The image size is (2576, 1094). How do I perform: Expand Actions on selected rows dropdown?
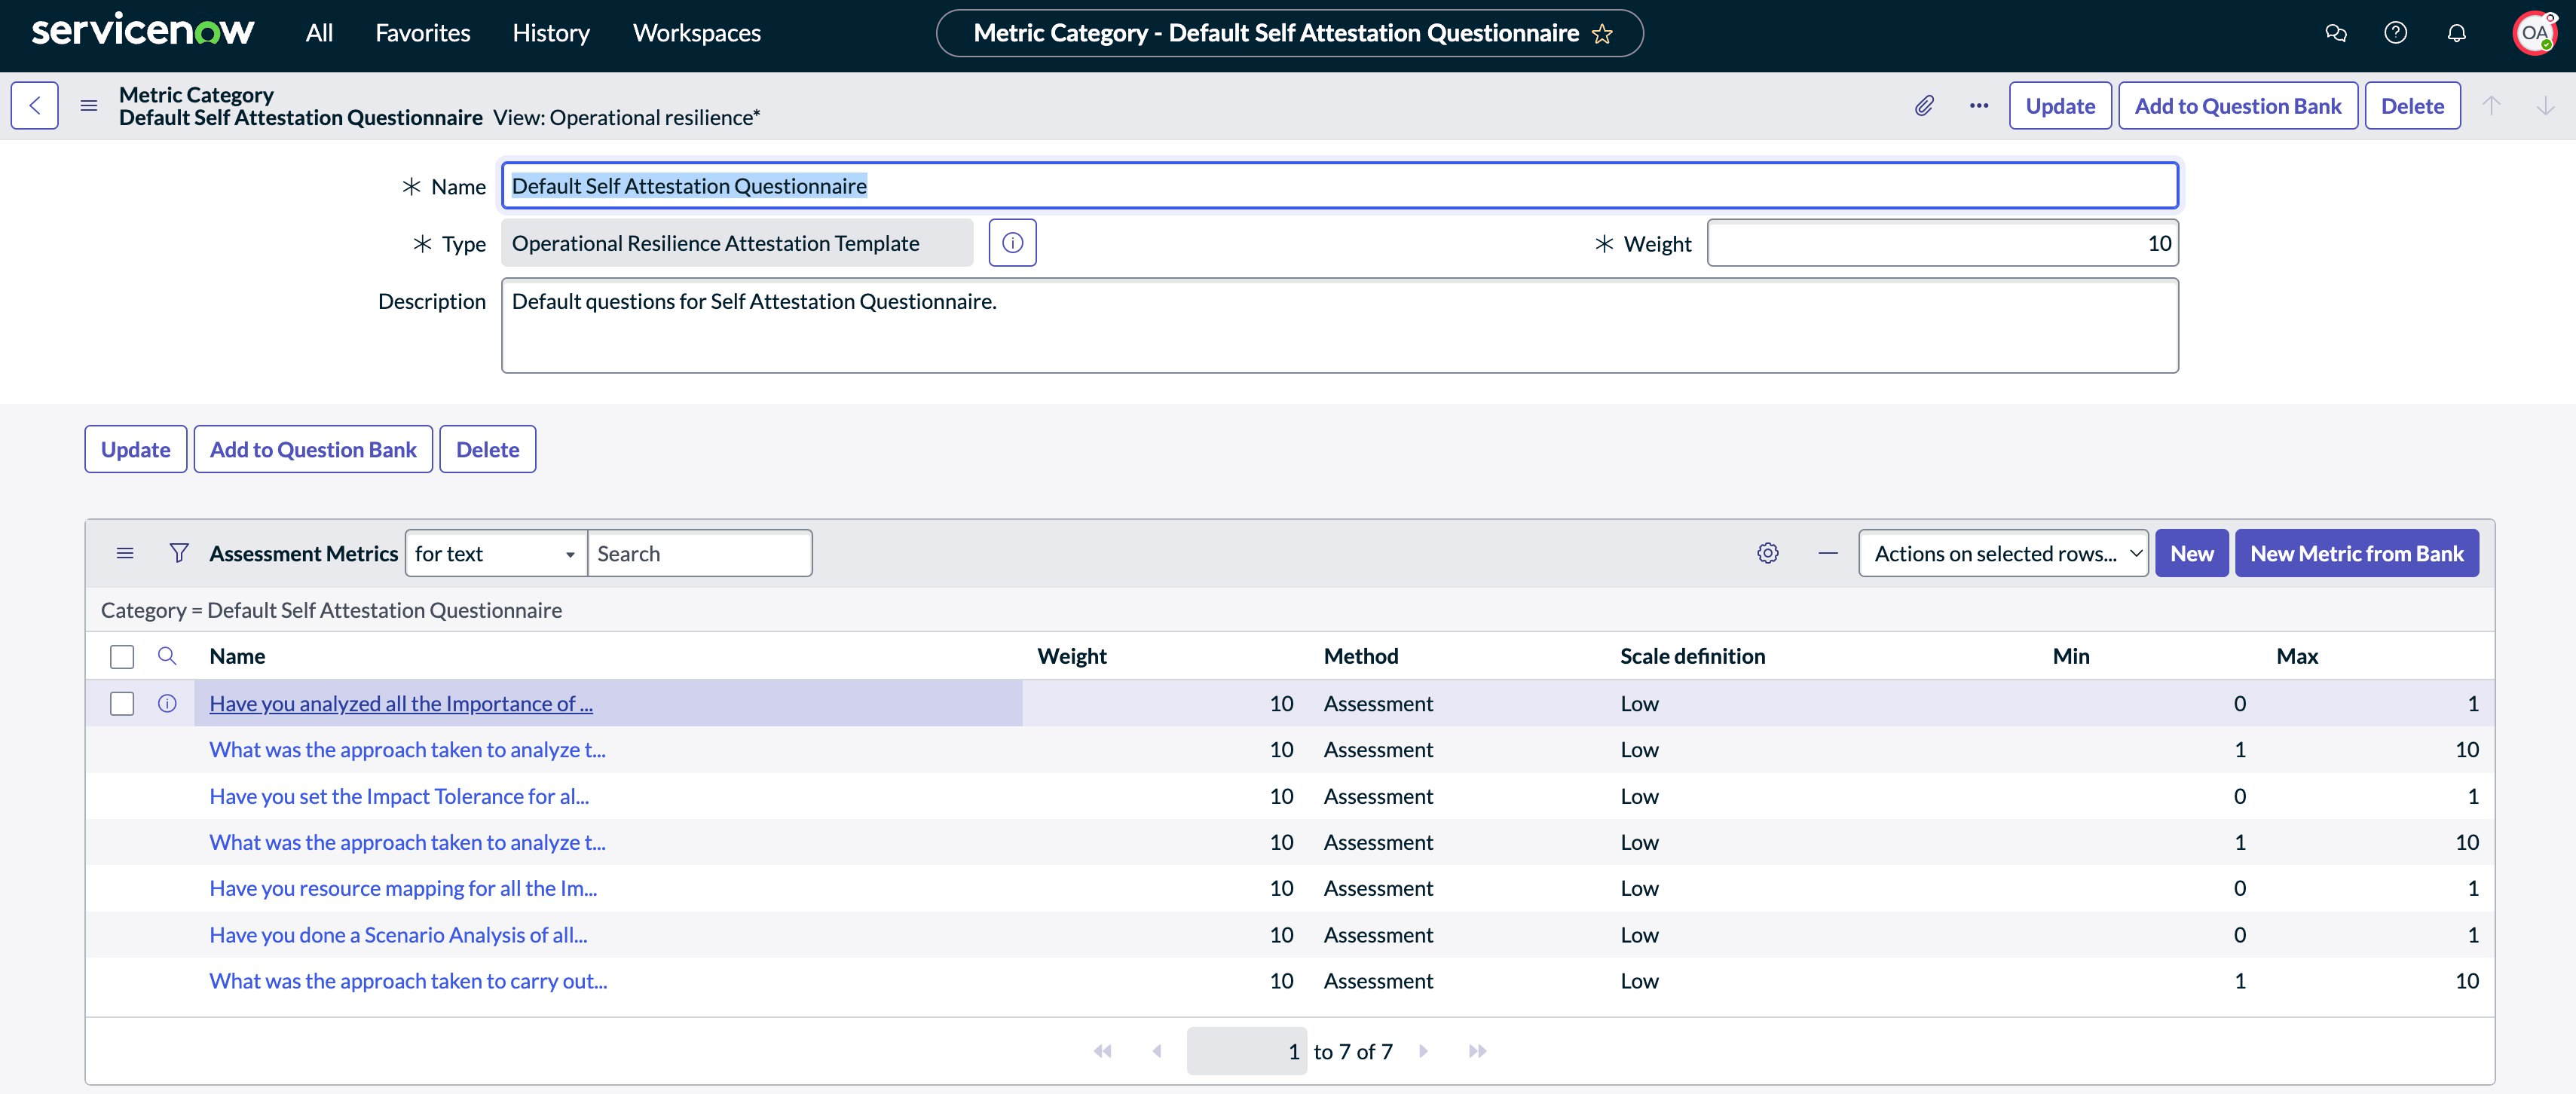pyautogui.click(x=2003, y=553)
